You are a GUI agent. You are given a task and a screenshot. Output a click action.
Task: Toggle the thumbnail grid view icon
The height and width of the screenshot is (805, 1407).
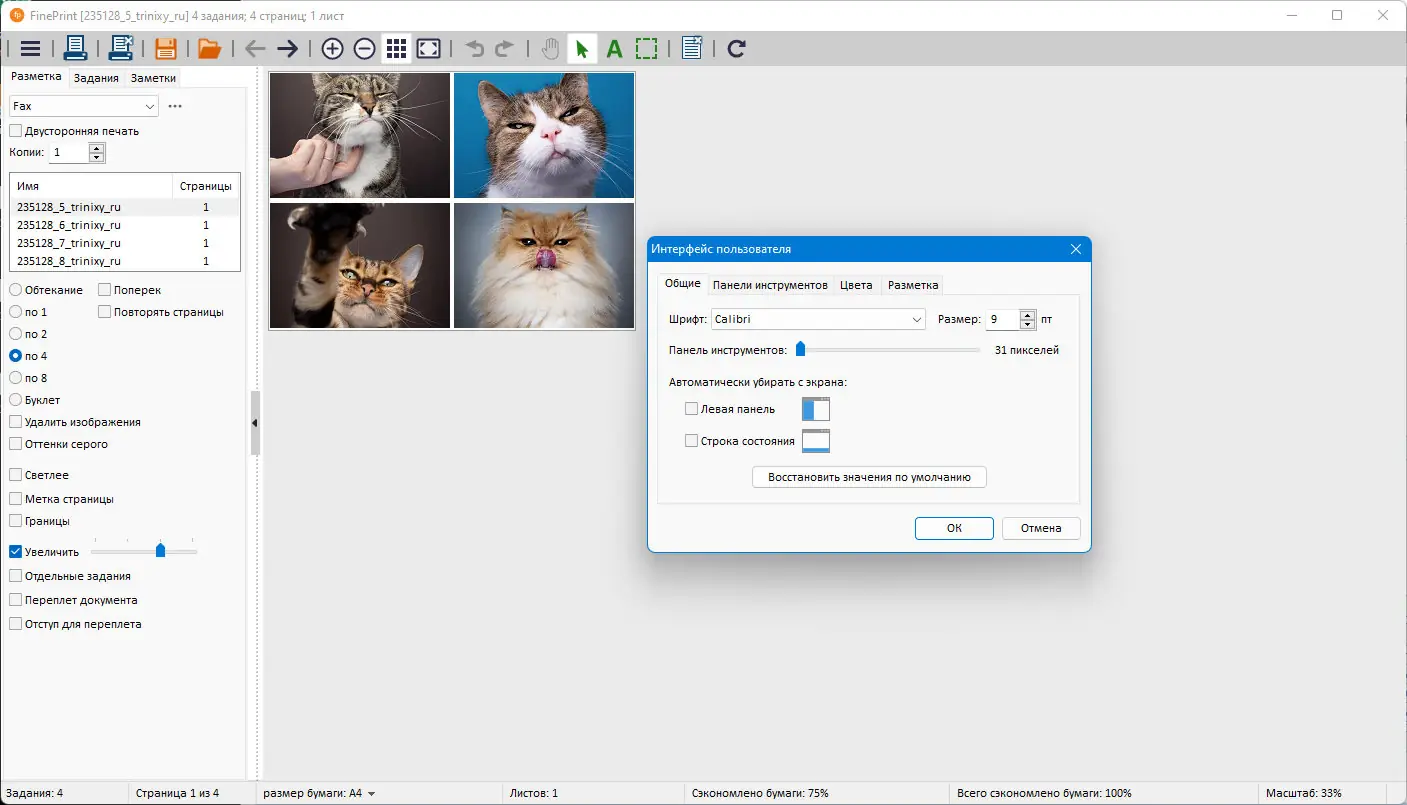396,48
